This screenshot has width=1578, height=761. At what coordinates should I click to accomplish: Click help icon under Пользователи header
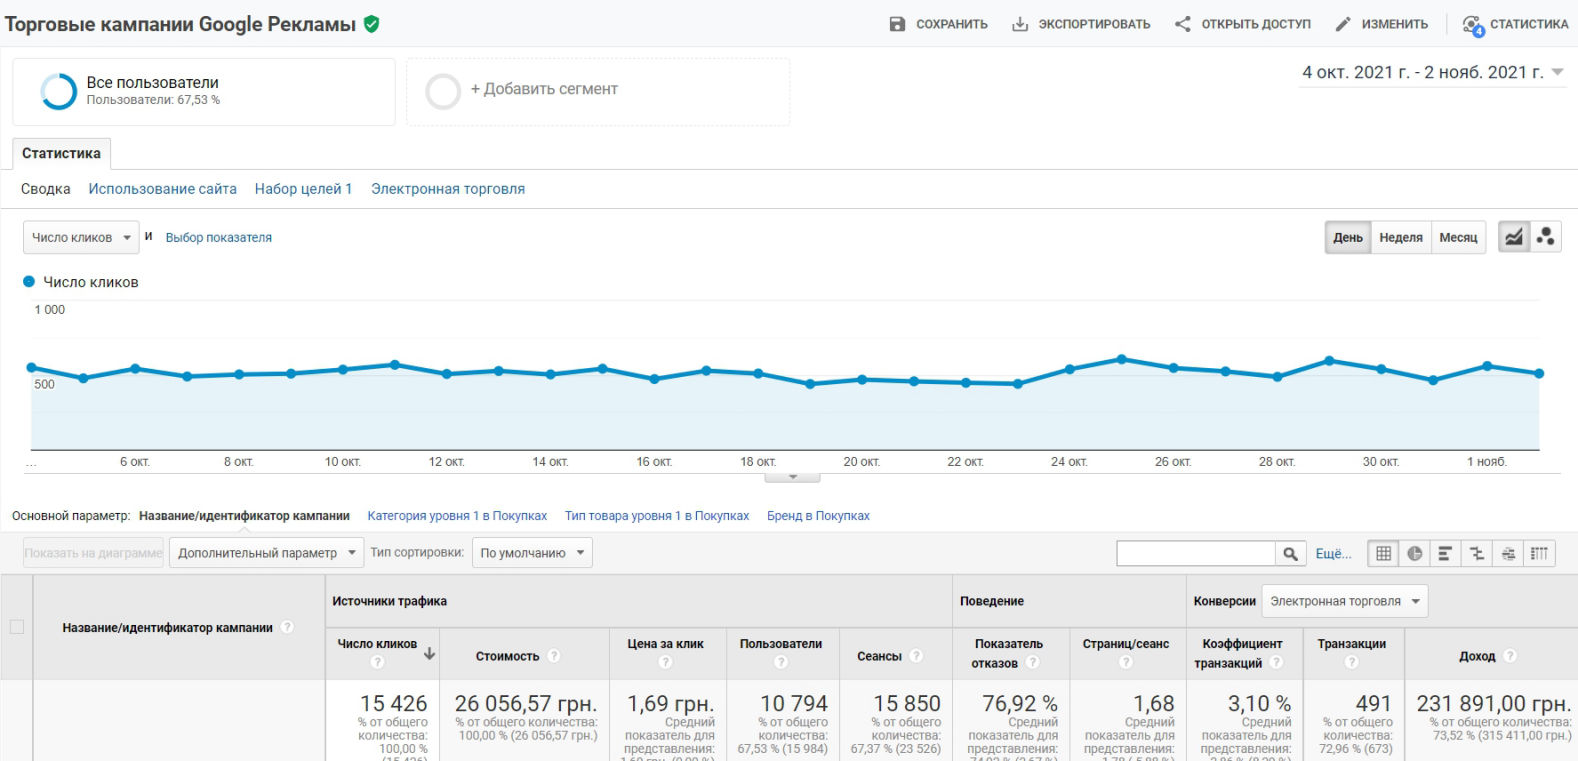point(781,662)
